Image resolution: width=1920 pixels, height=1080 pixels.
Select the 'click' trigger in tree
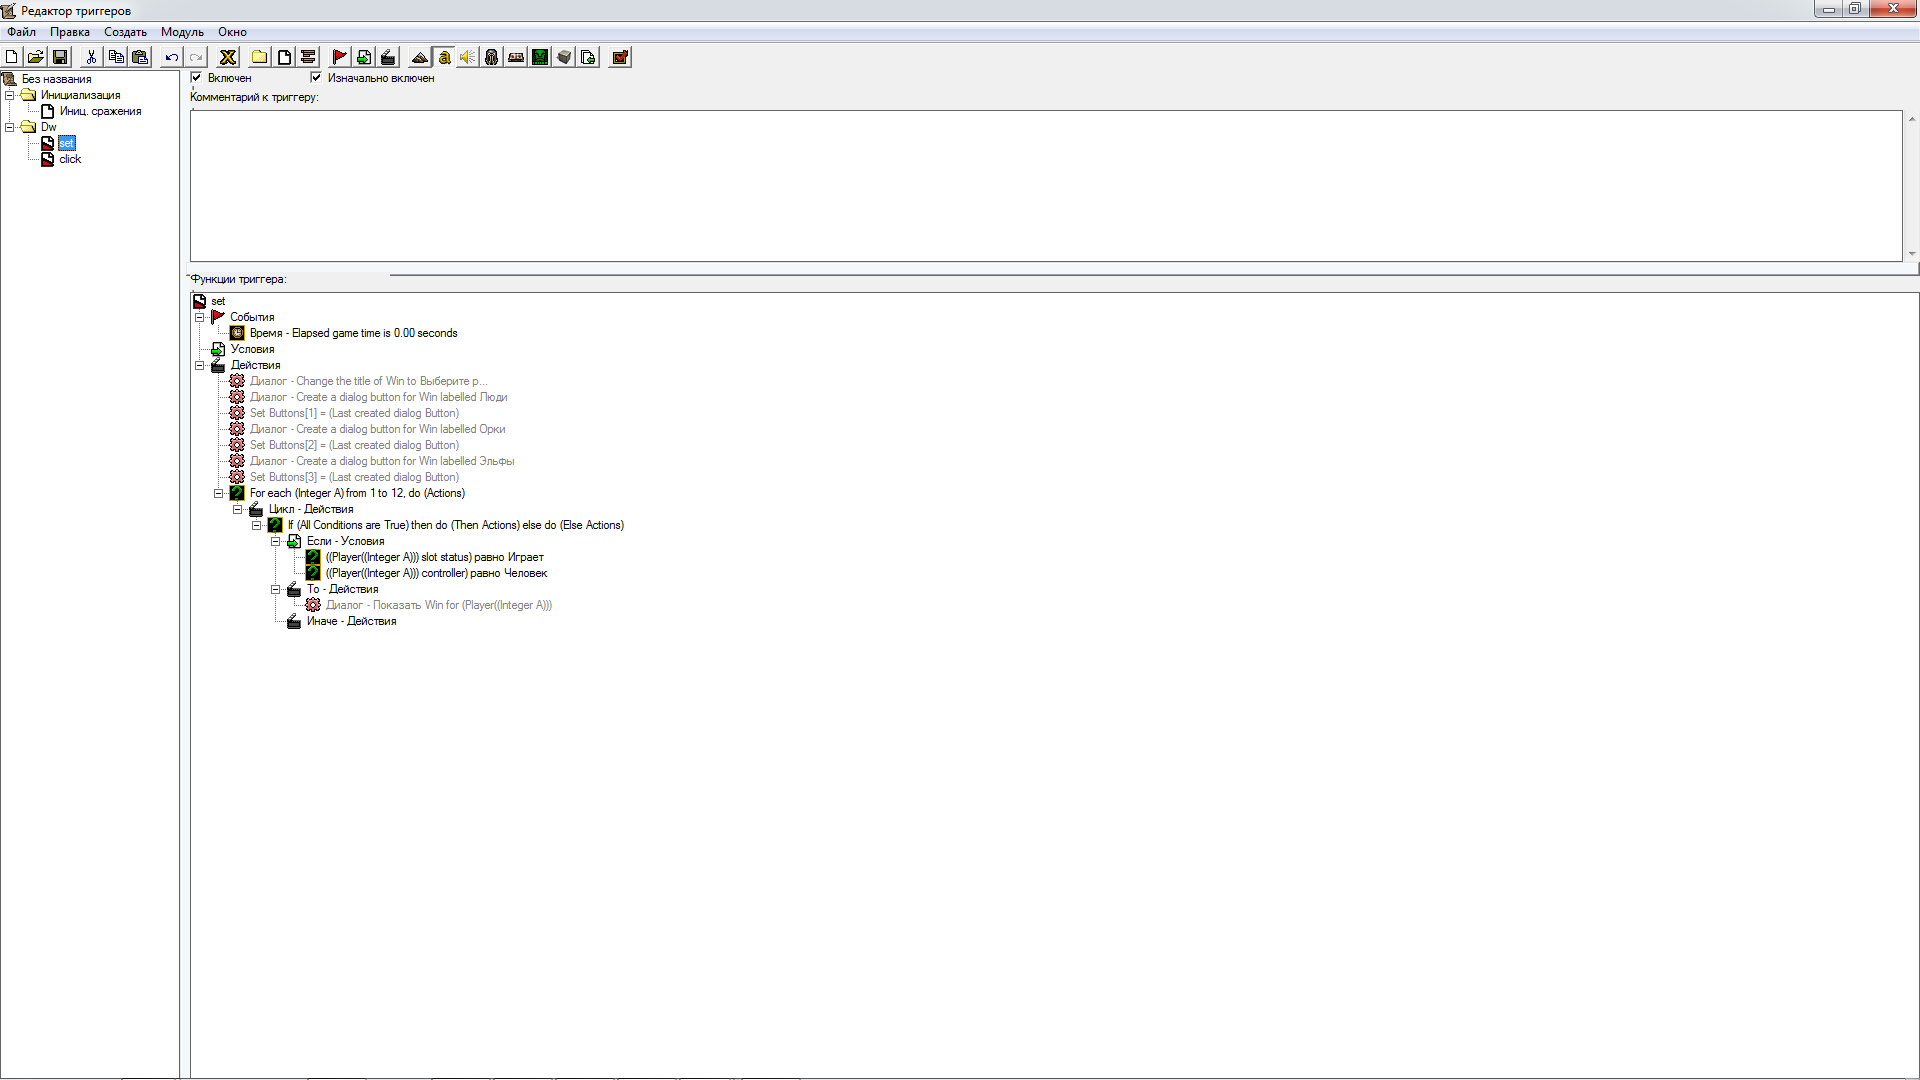pyautogui.click(x=70, y=159)
